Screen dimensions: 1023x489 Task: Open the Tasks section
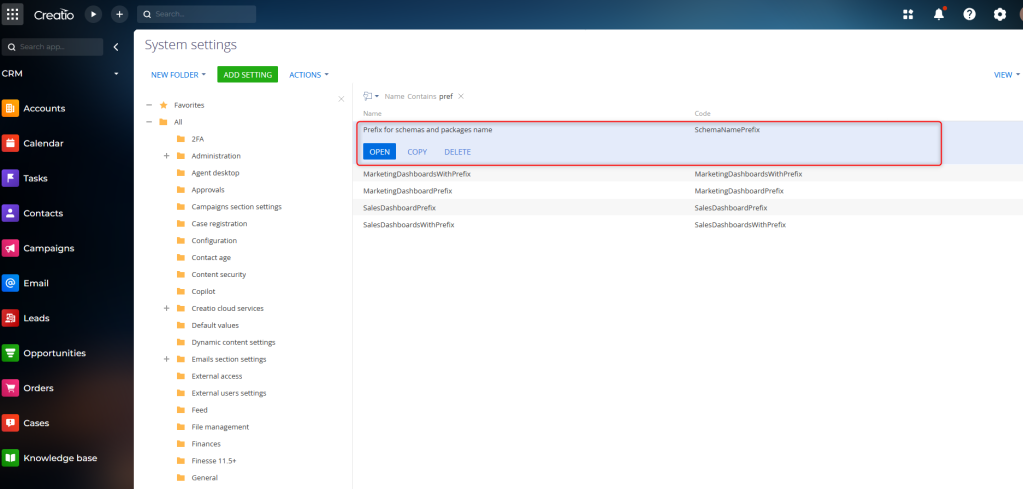coord(35,178)
